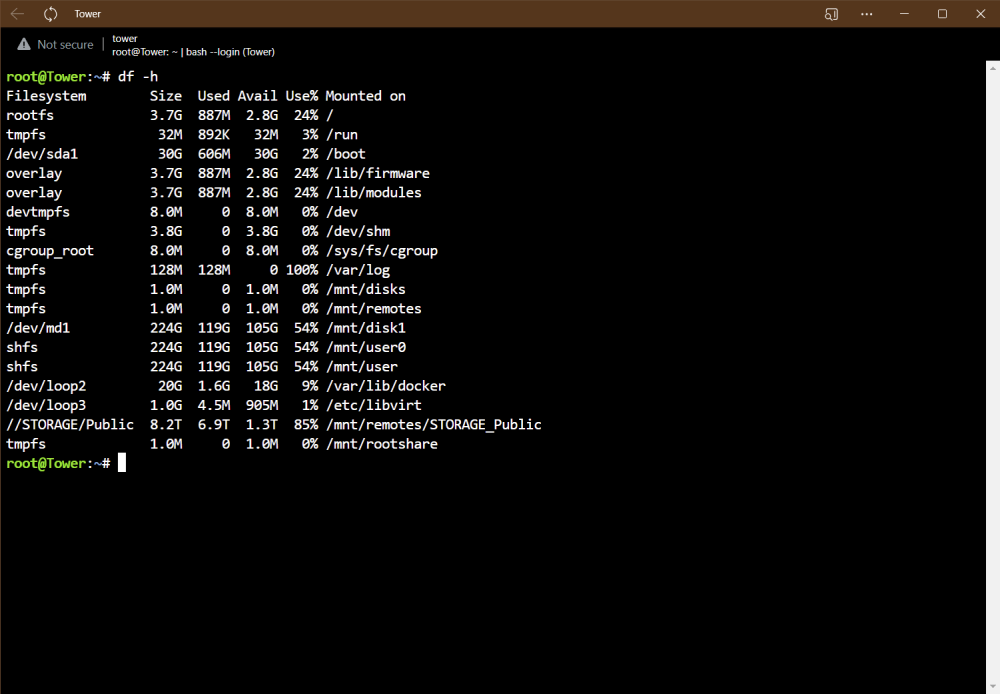
Task: Click the '100%' usage value
Action: click(302, 270)
